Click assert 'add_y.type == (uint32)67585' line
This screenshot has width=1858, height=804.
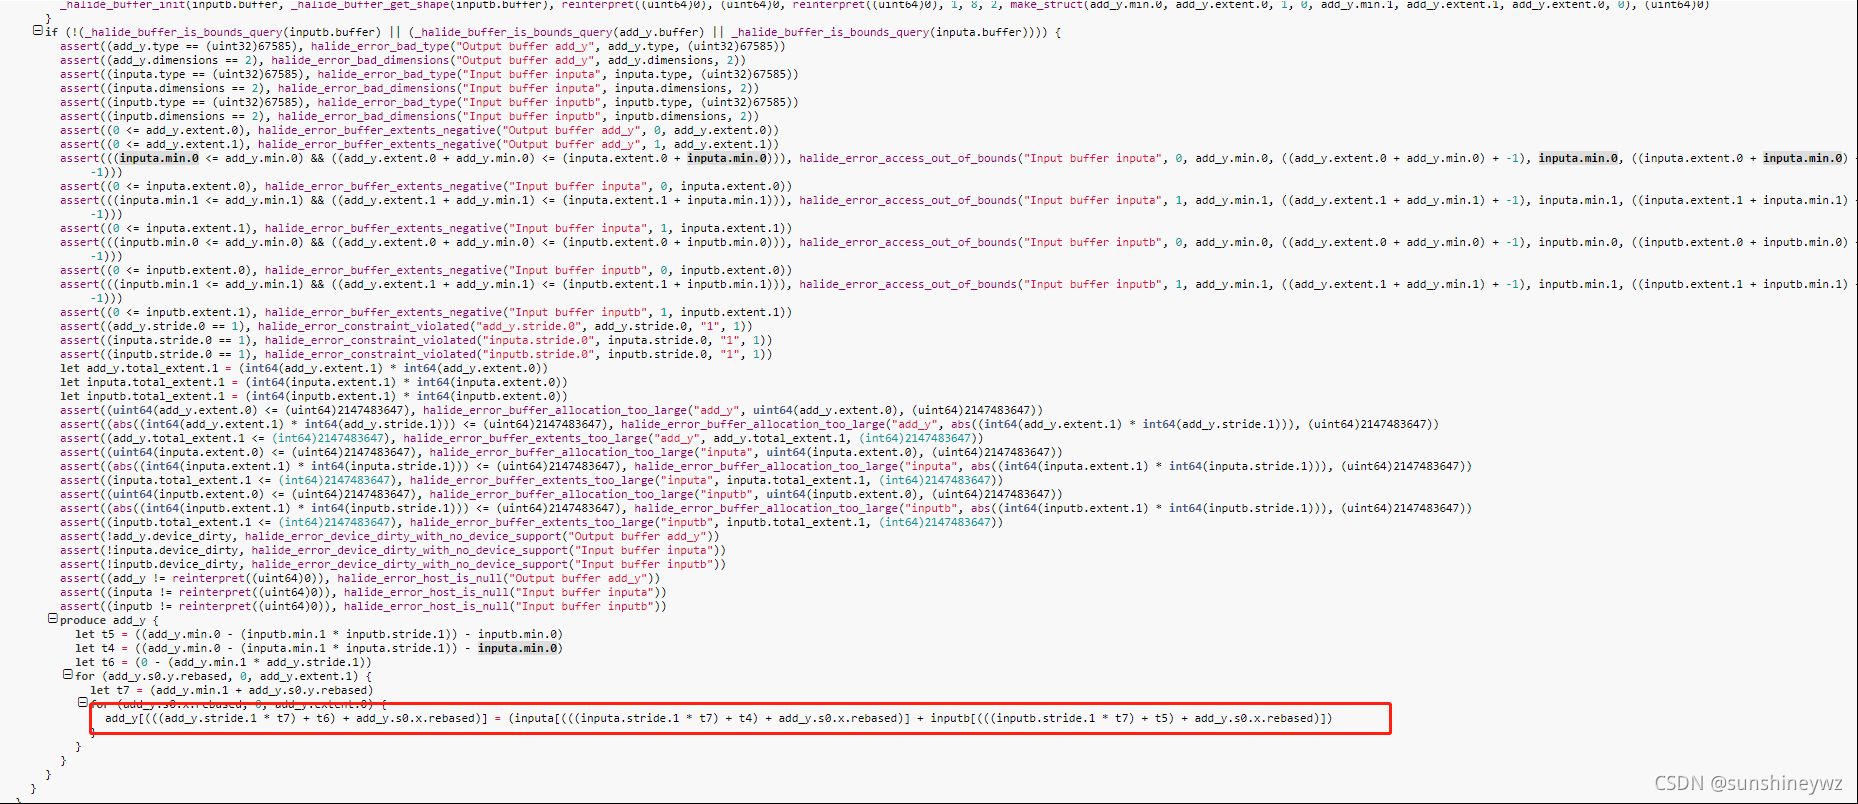point(423,46)
